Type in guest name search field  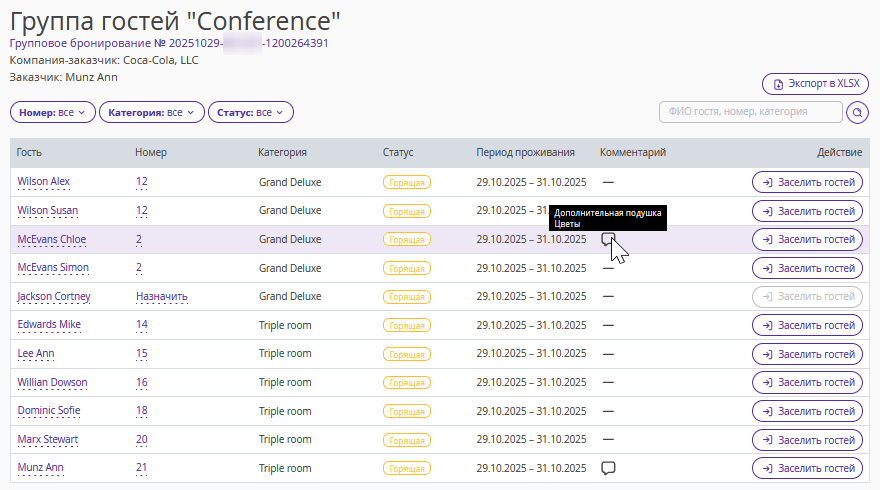tap(750, 112)
